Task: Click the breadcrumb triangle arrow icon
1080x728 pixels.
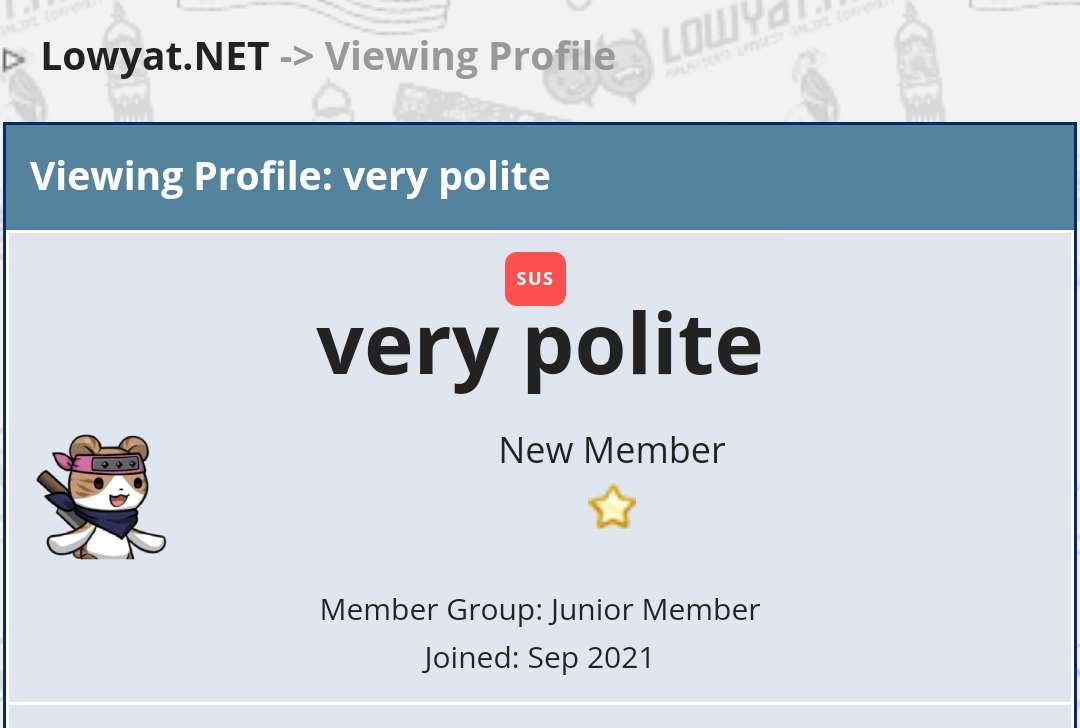Action: tap(12, 60)
